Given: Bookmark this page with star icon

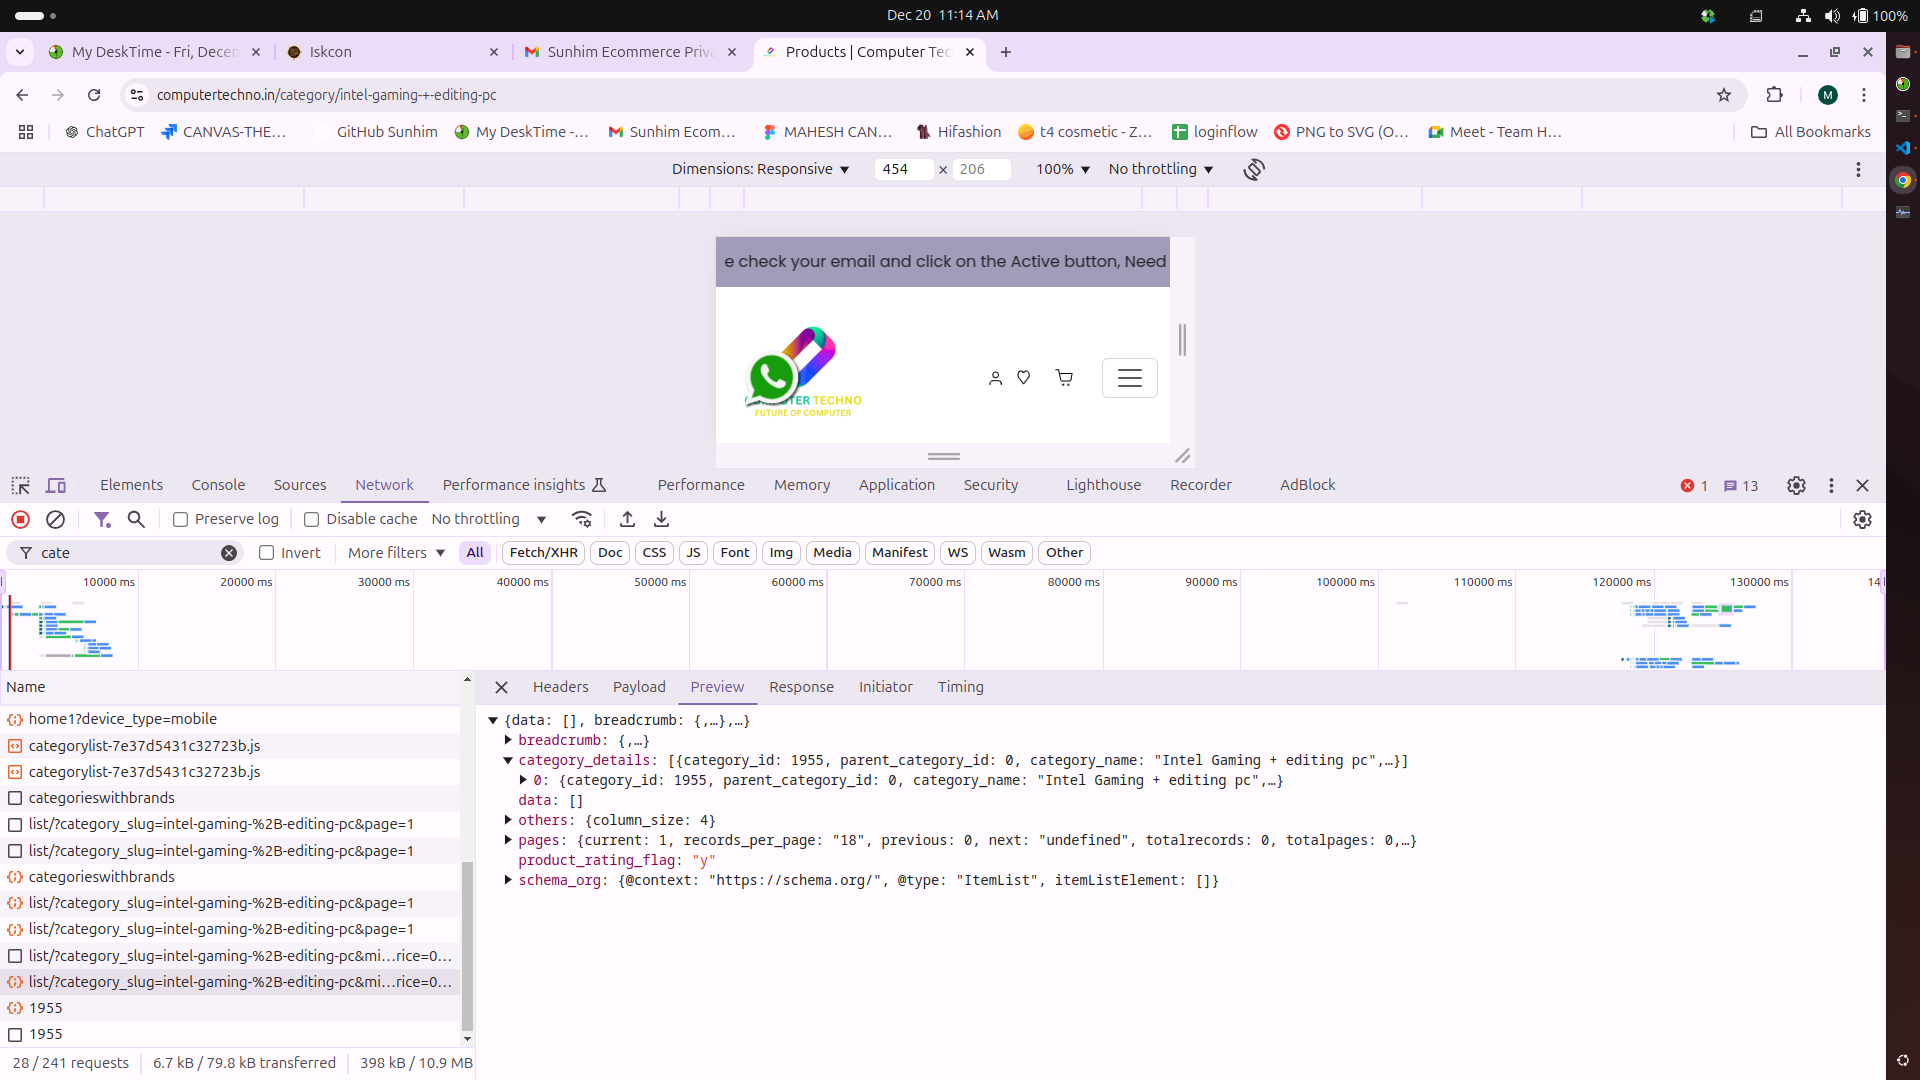Looking at the screenshot, I should (x=1724, y=95).
